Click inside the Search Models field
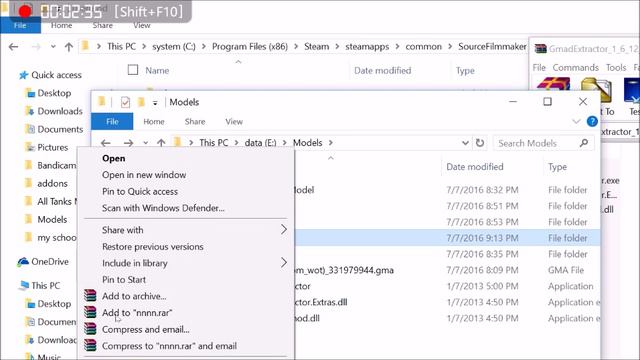Viewport: 640px width, 360px height. point(535,143)
